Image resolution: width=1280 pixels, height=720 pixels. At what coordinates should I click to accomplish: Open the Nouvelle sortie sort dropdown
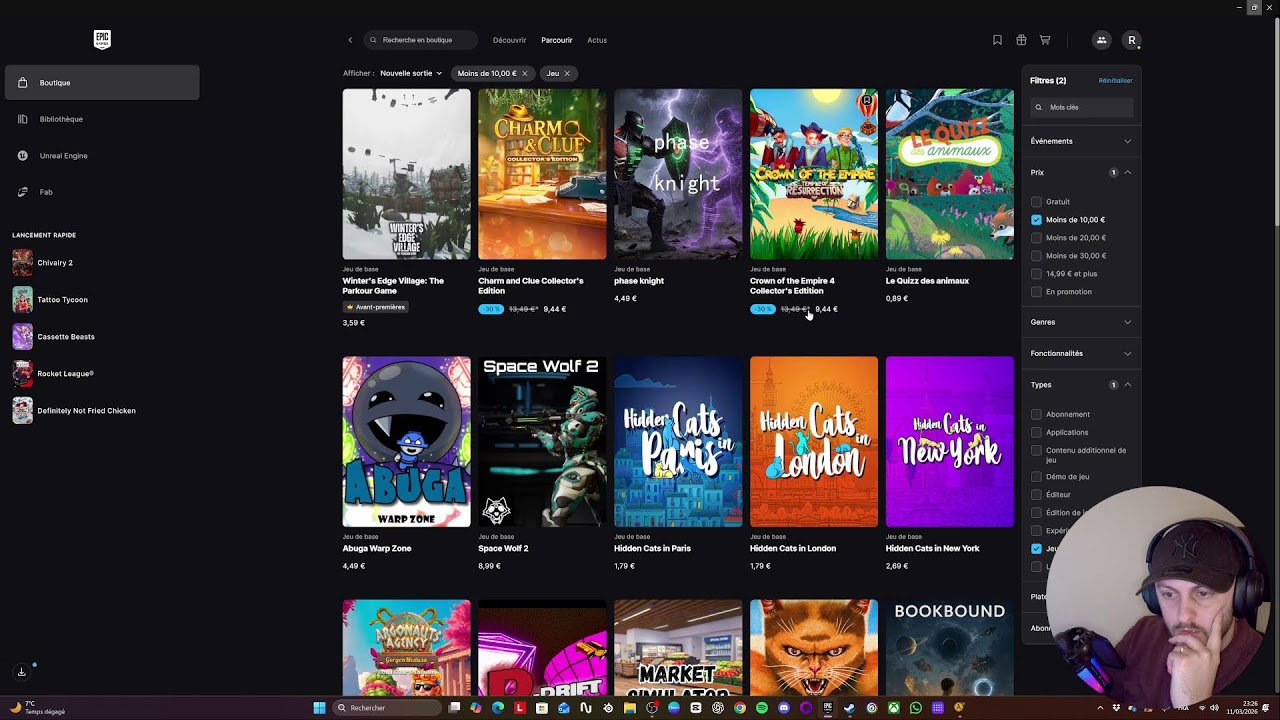point(411,73)
